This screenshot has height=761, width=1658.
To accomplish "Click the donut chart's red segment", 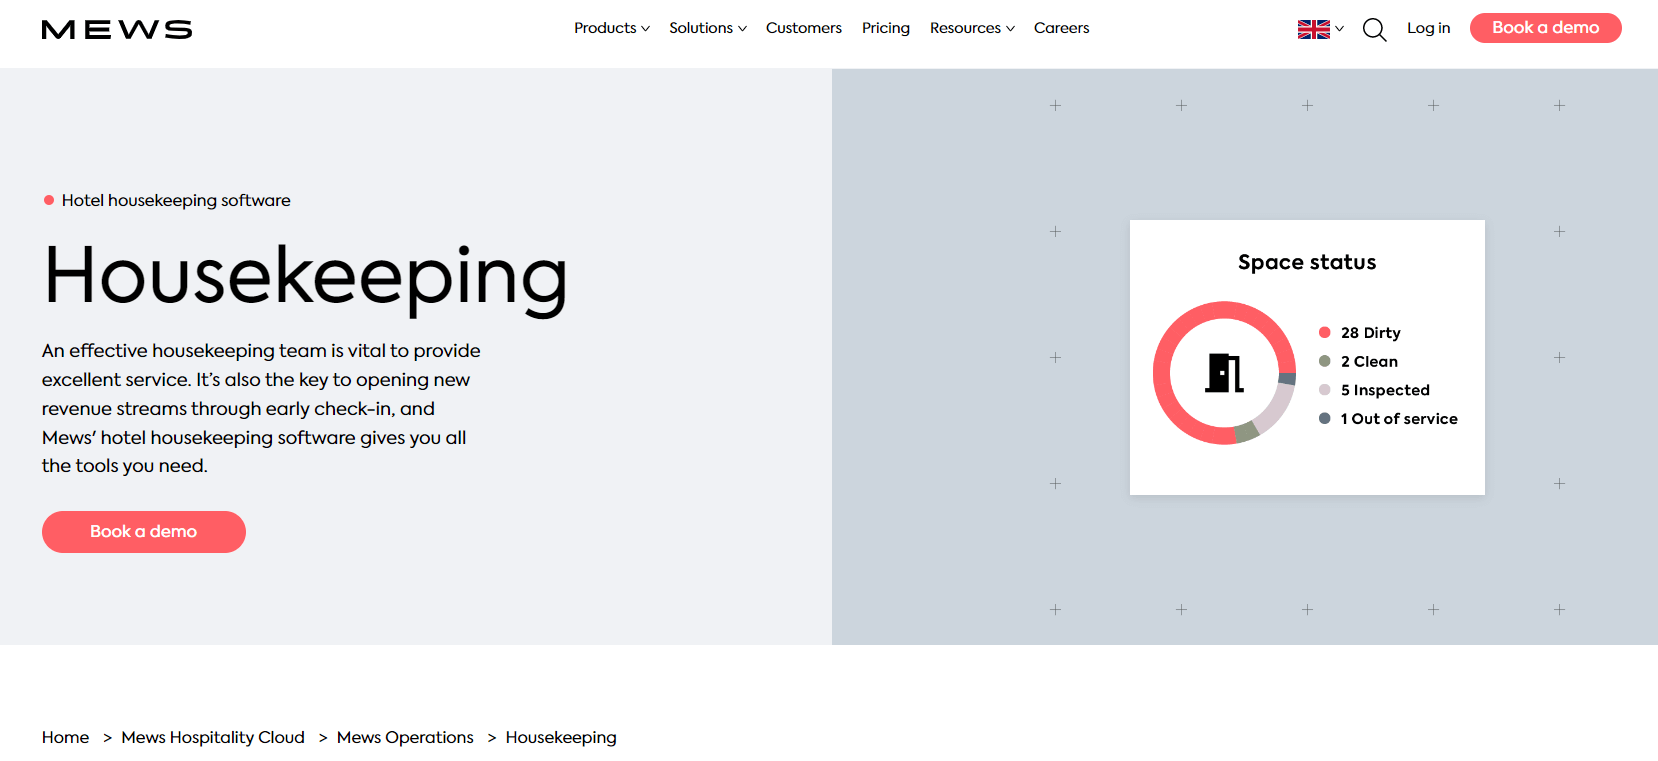I will 1162,373.
